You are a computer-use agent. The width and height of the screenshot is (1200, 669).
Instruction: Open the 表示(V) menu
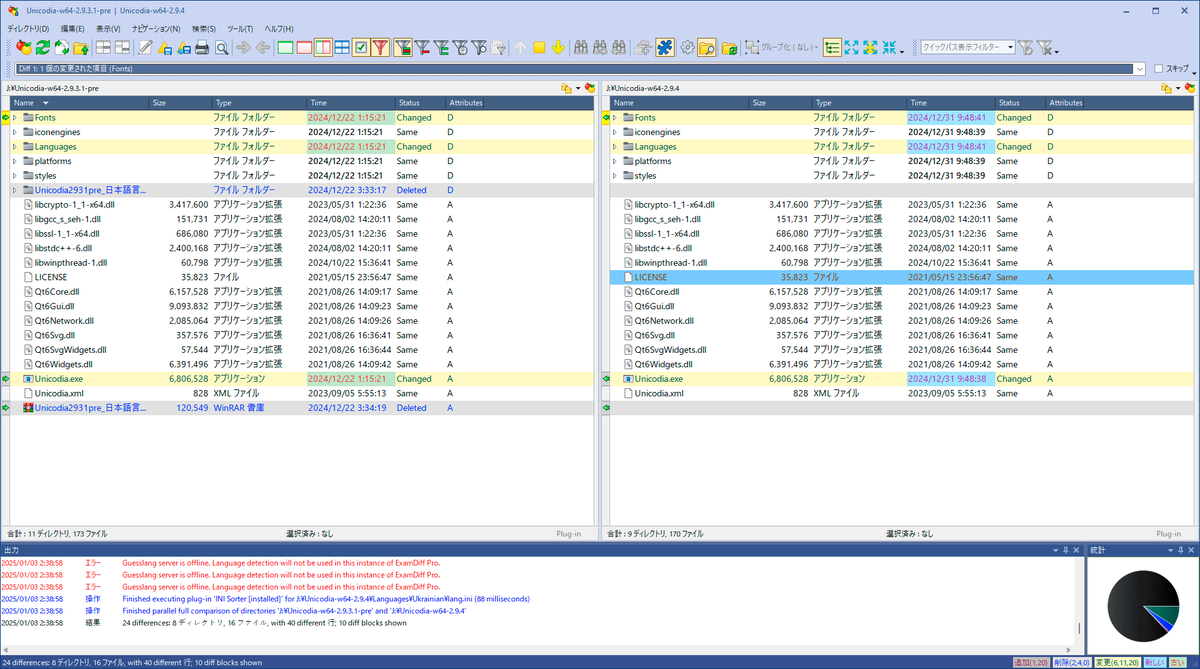coord(108,29)
